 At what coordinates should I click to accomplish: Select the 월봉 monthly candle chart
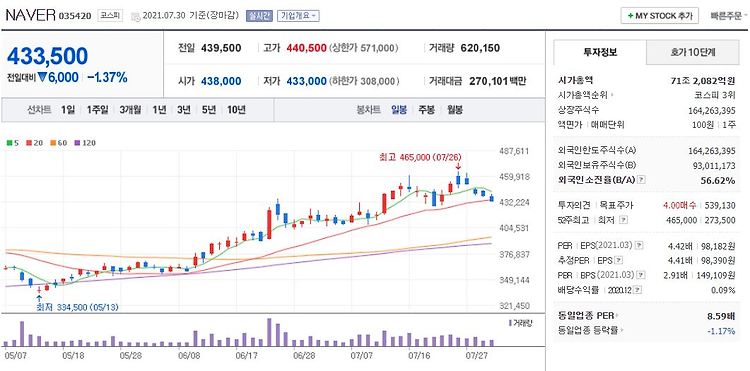pos(455,110)
